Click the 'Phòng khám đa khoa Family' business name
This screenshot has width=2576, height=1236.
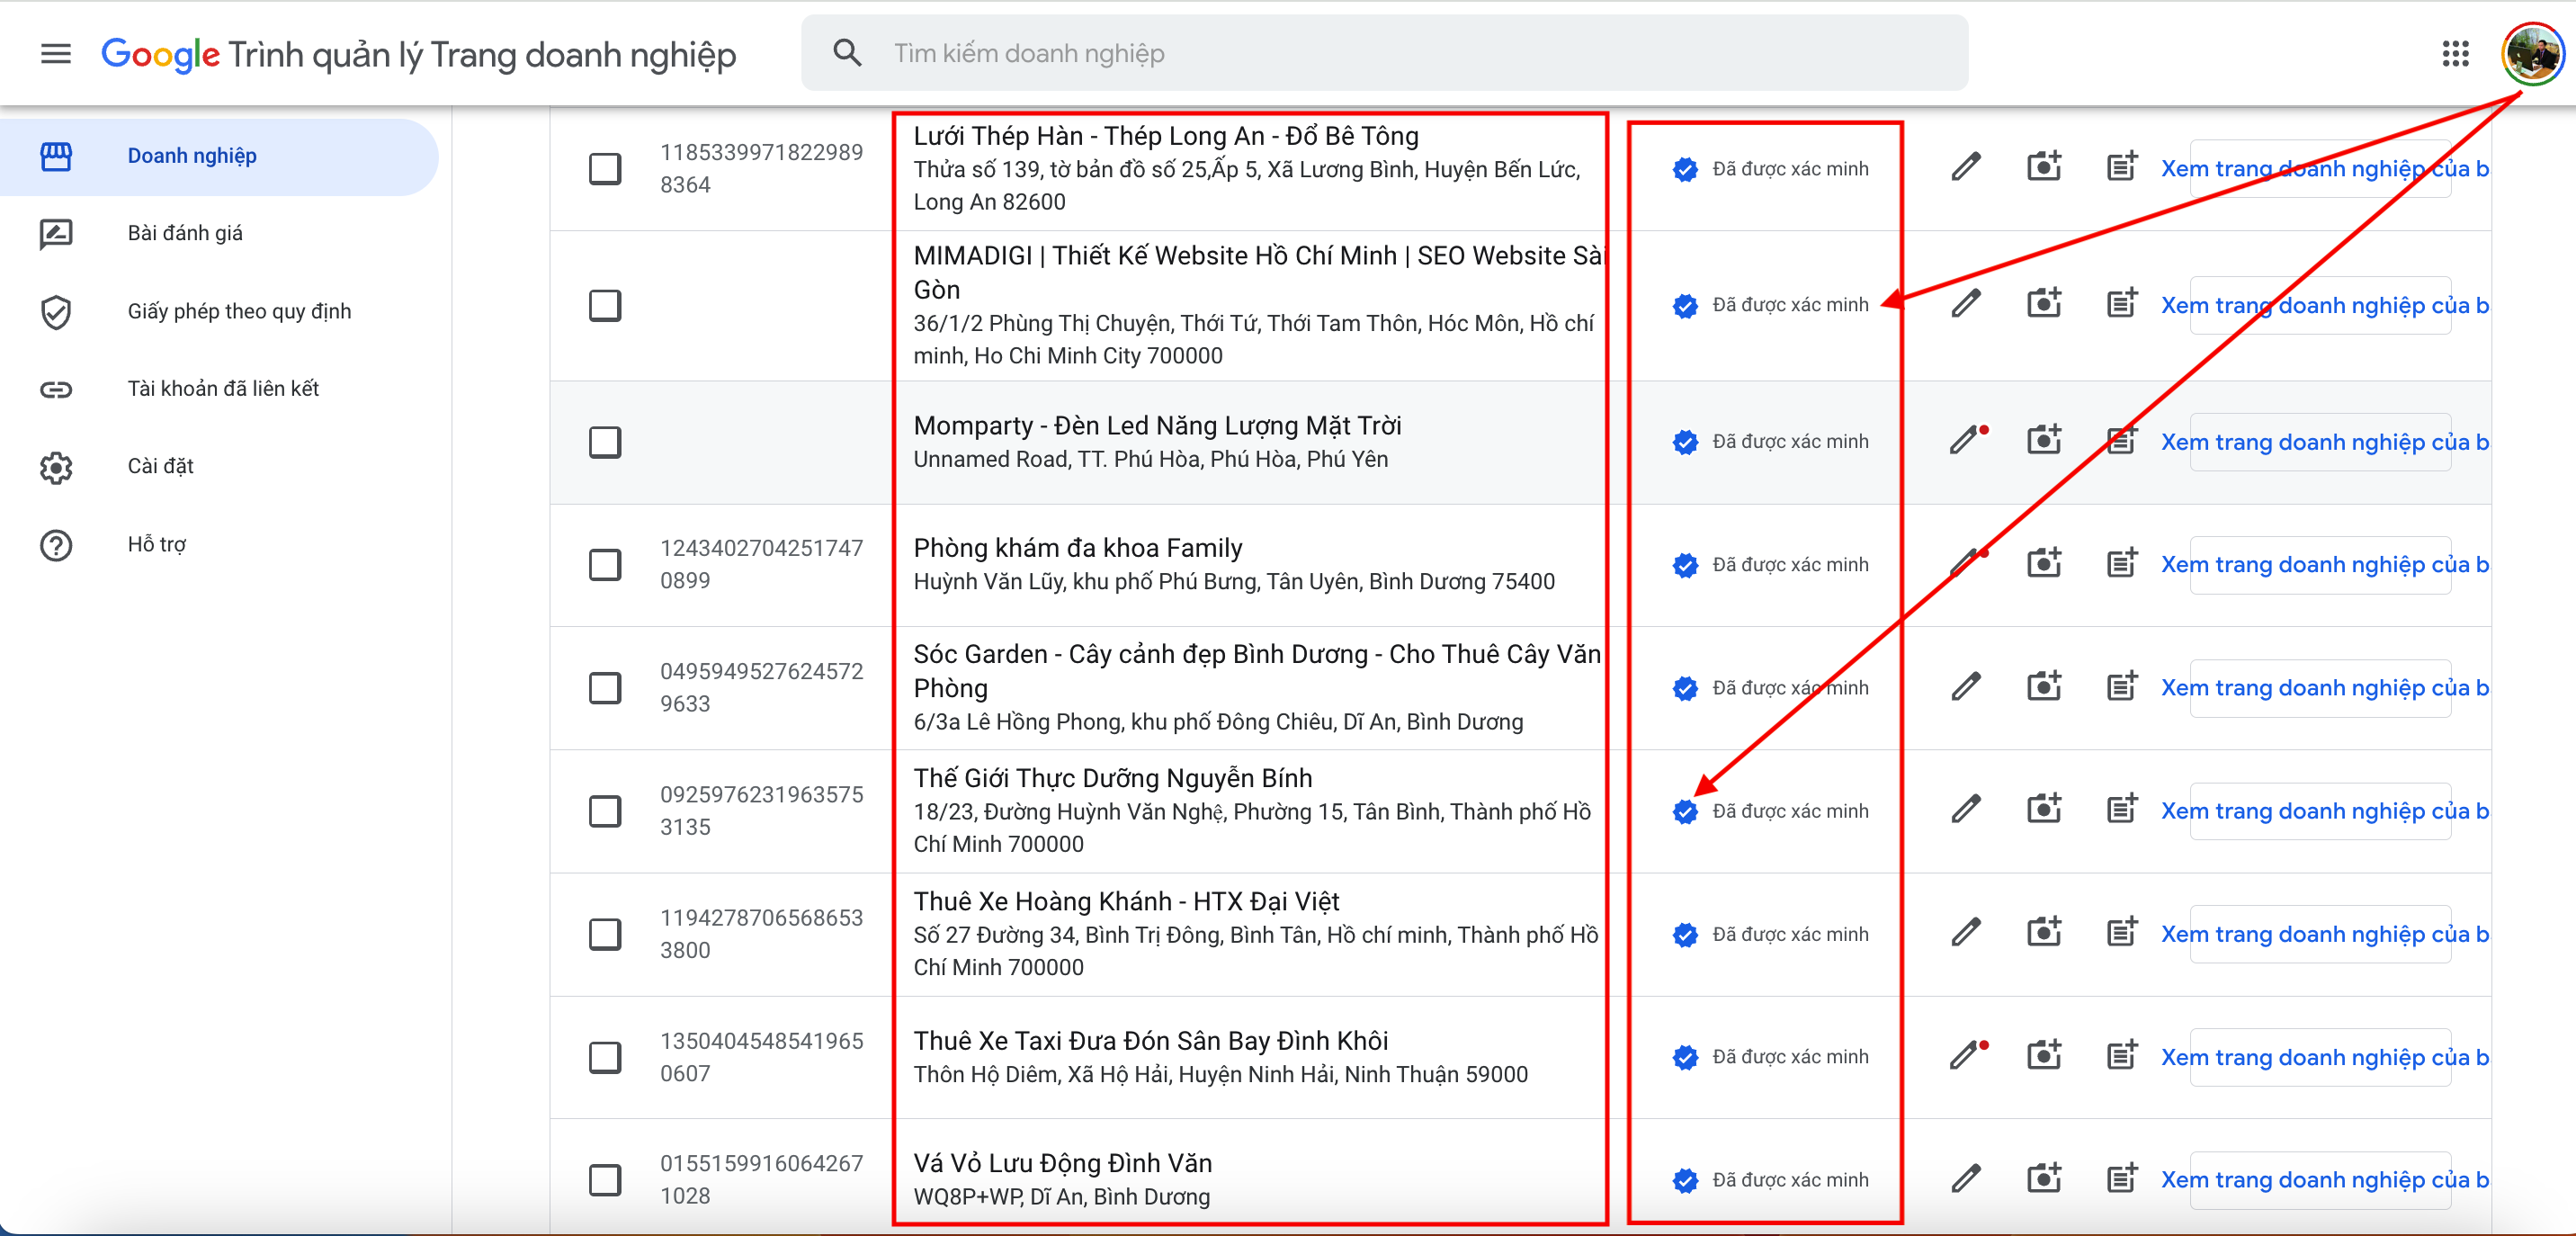(x=1077, y=548)
